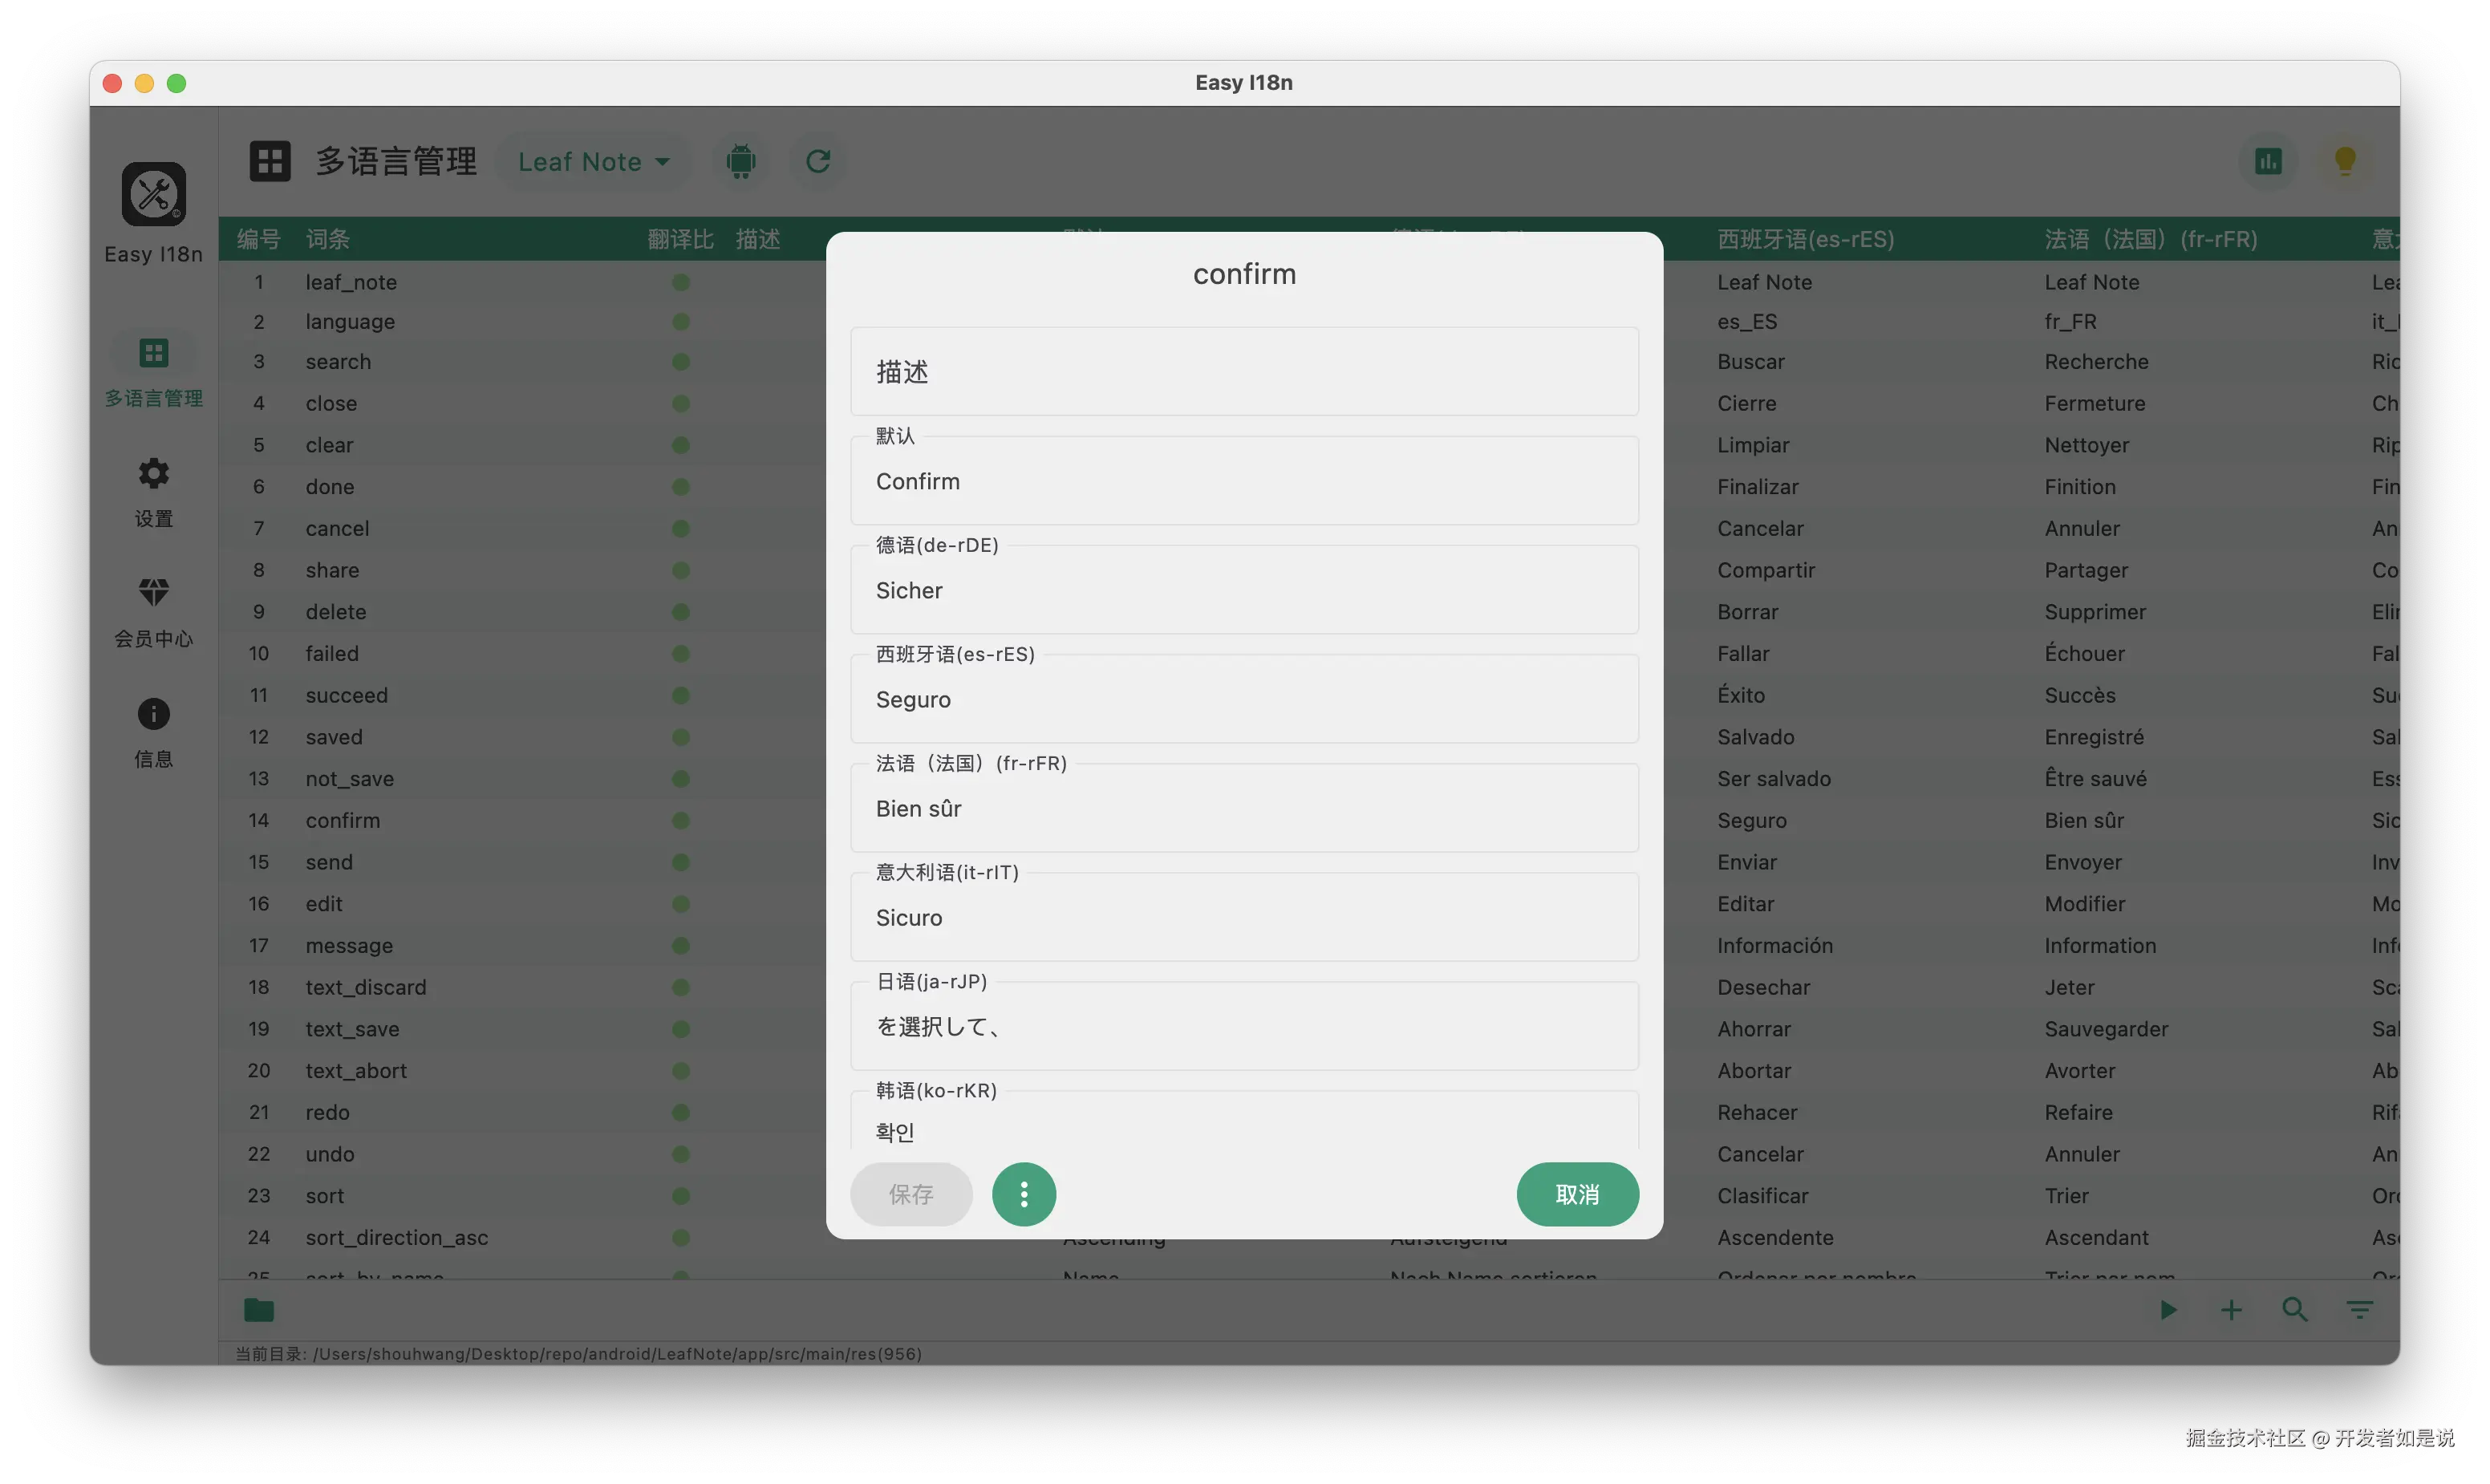This screenshot has width=2490, height=1484.
Task: Cancel the dialog with 取消 button
Action: point(1577,1194)
